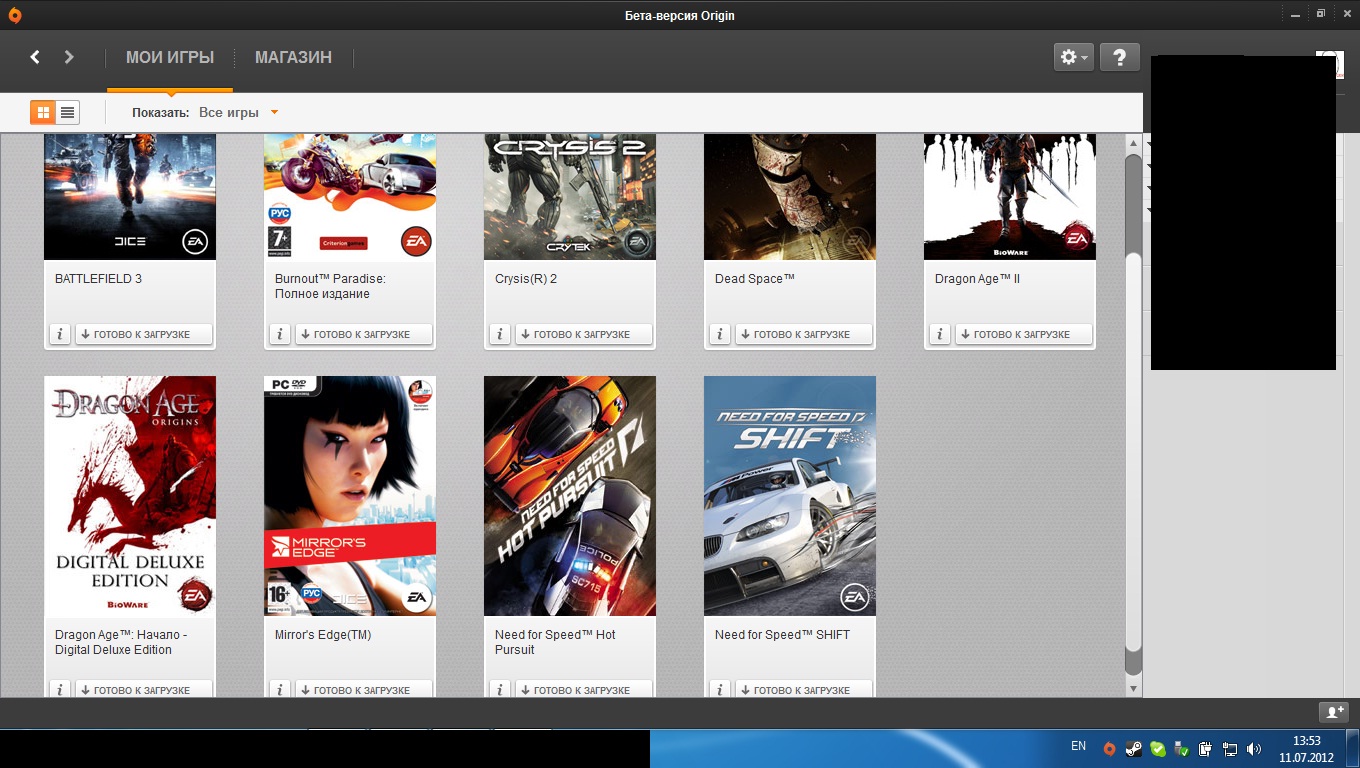
Task: Click the EN language indicator
Action: [1078, 746]
